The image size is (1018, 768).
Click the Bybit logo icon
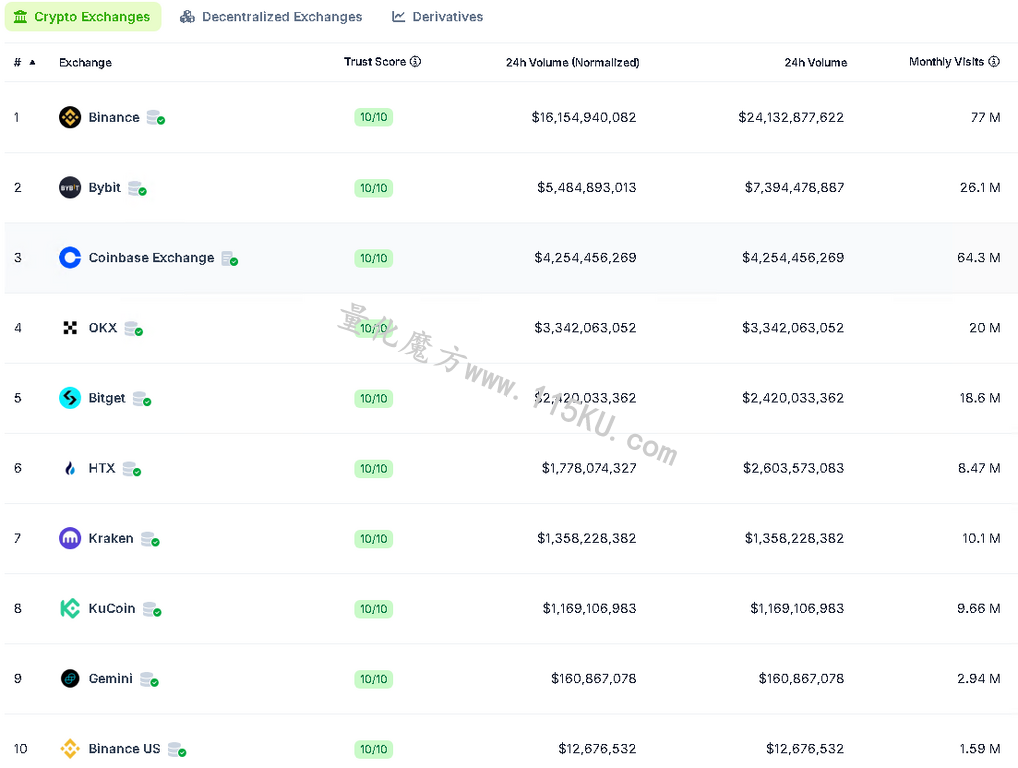click(x=70, y=188)
